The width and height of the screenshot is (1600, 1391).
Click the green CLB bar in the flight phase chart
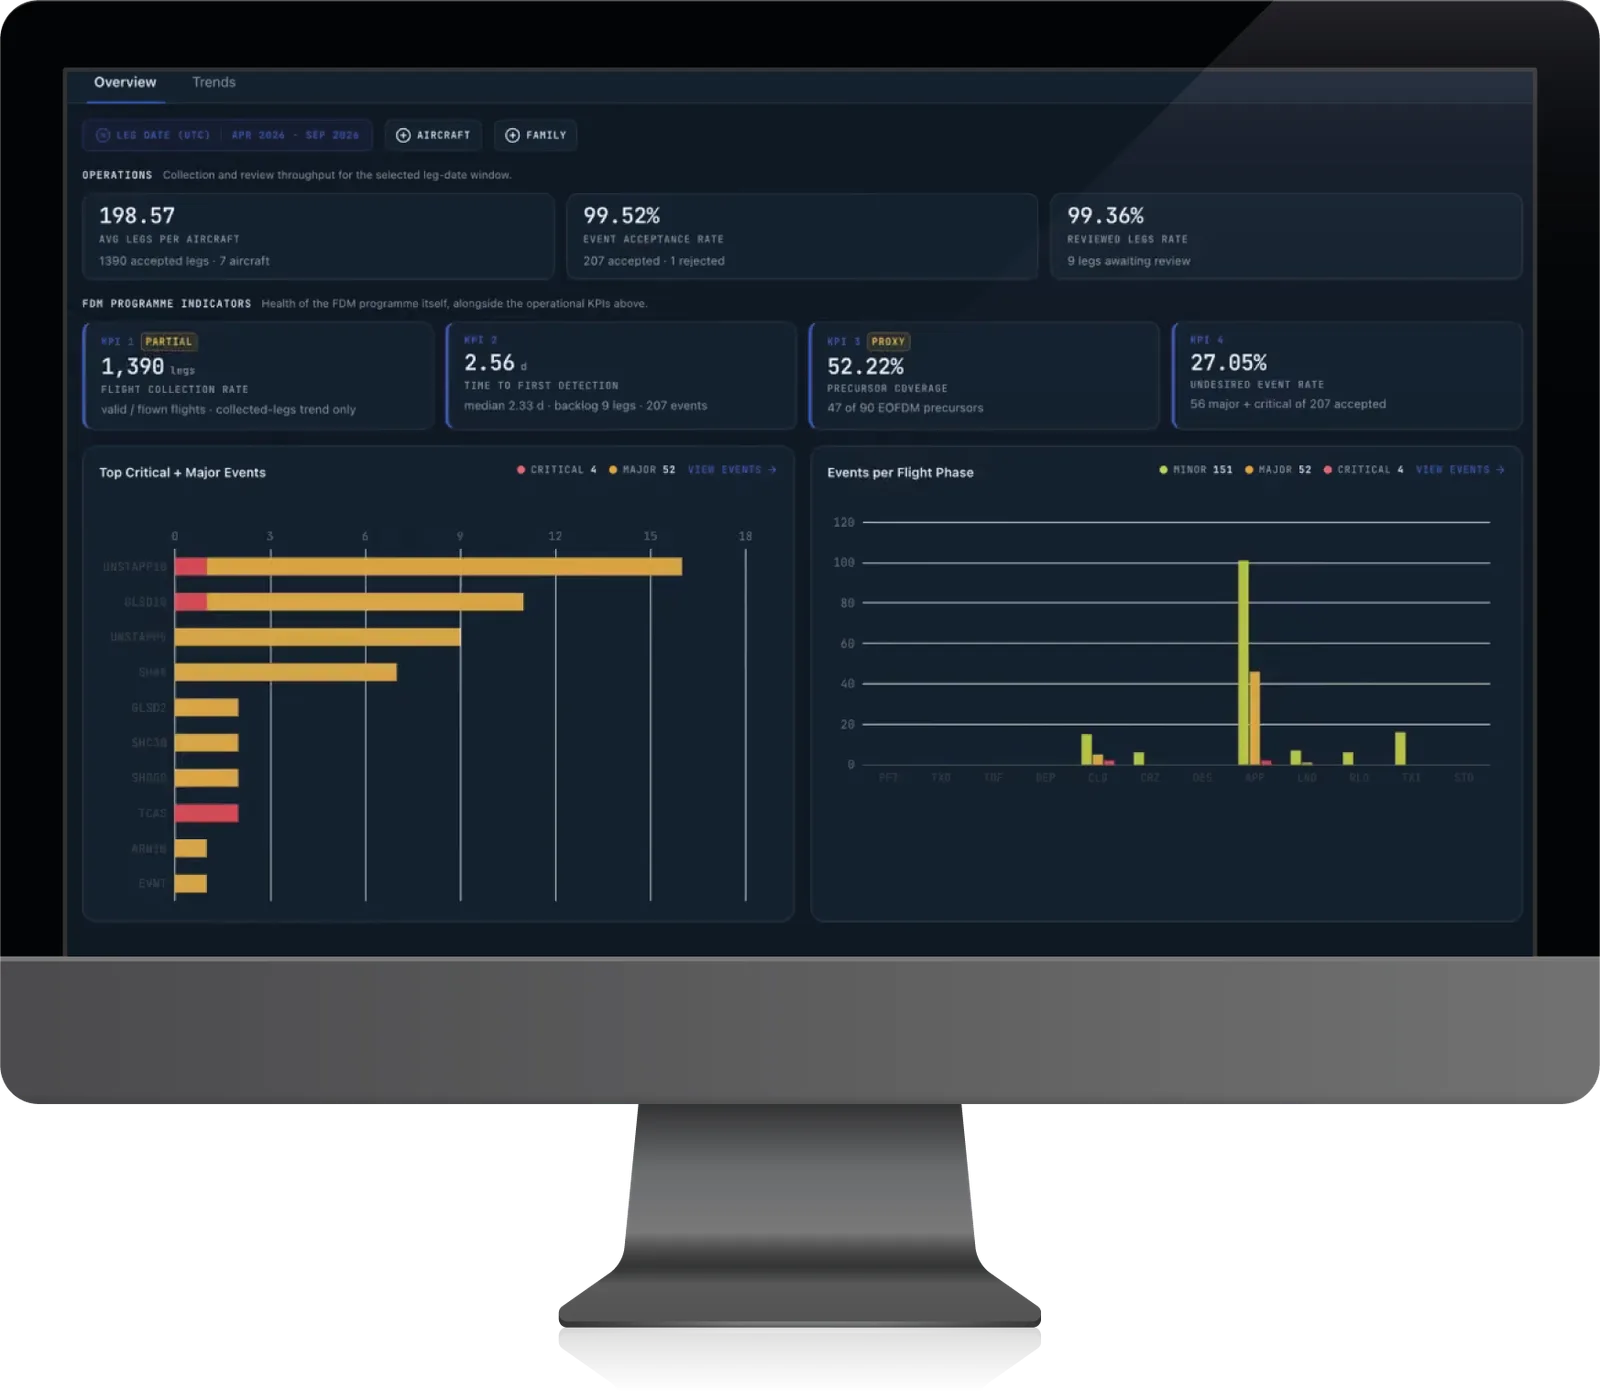click(x=1087, y=750)
